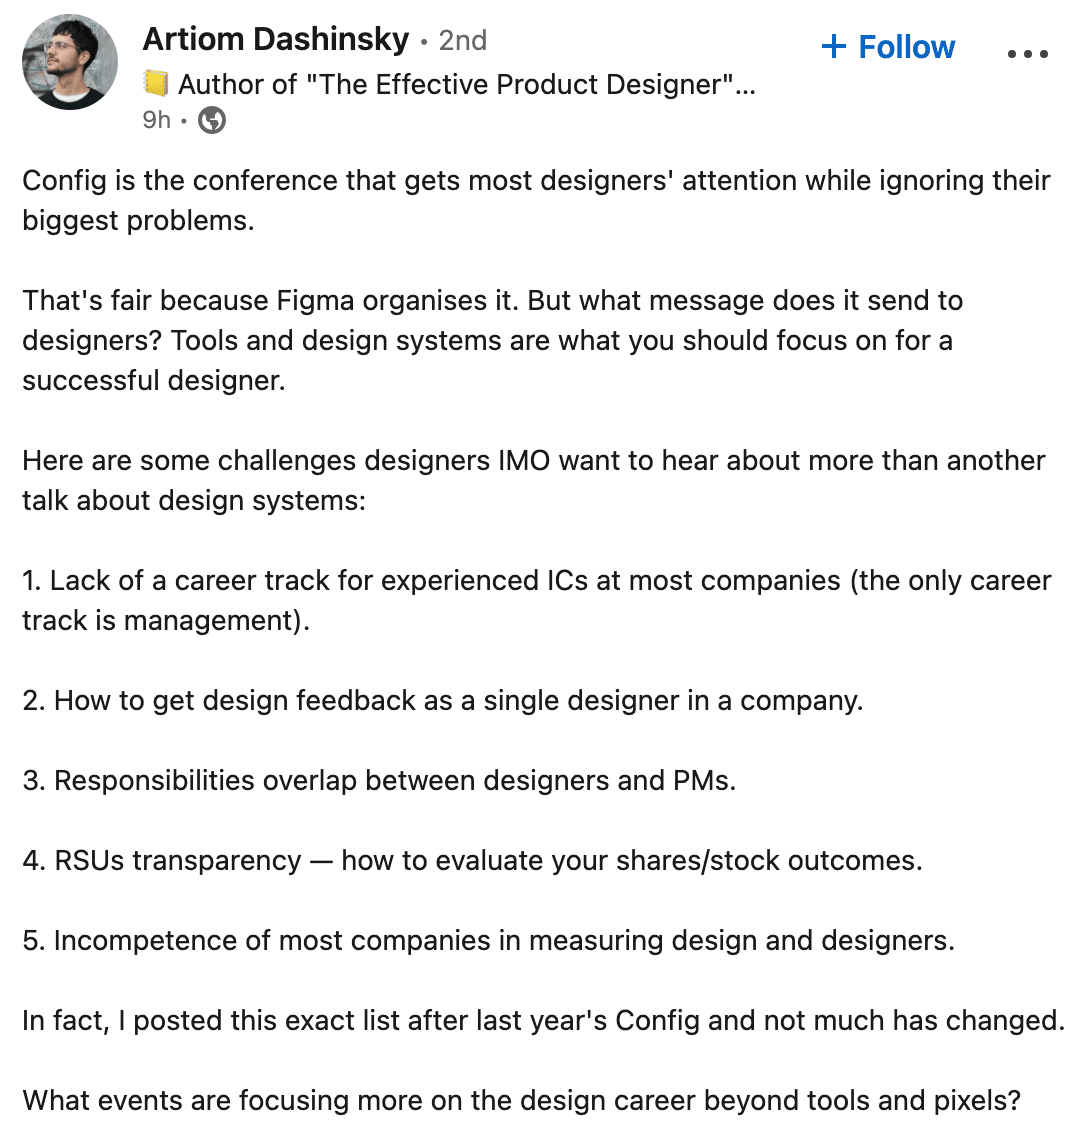Image resolution: width=1088 pixels, height=1134 pixels.
Task: Select list item 4 about RSUs transparency
Action: click(x=472, y=861)
